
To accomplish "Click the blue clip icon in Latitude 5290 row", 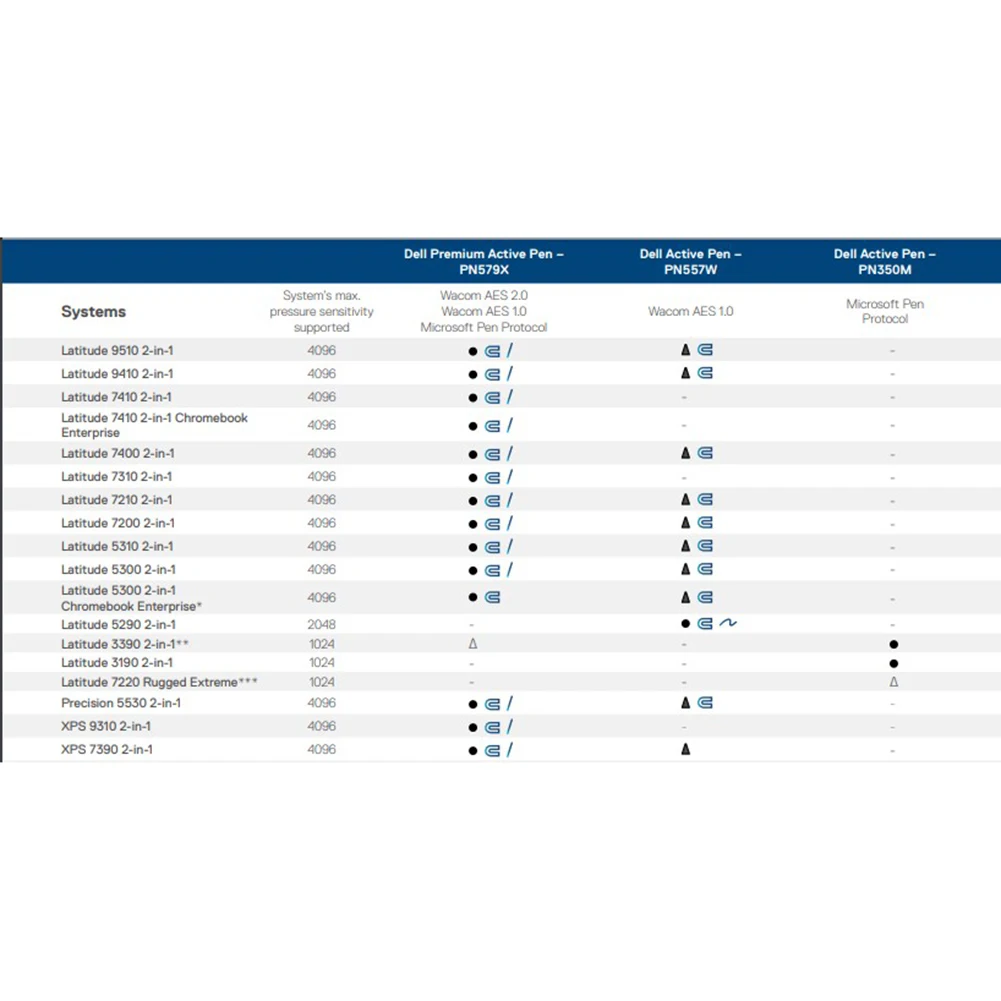I will click(705, 624).
